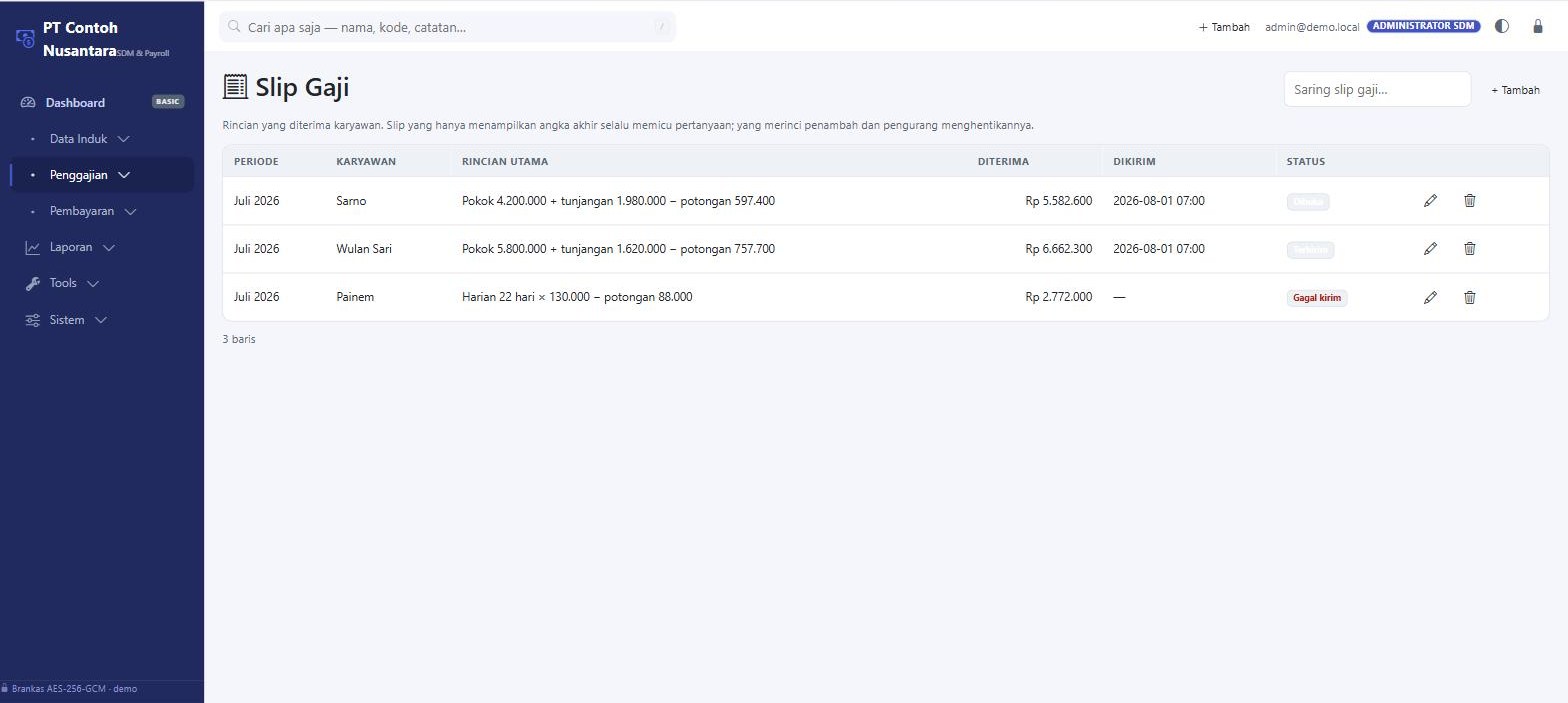Click the search magnifier icon
1568x703 pixels.
click(235, 27)
